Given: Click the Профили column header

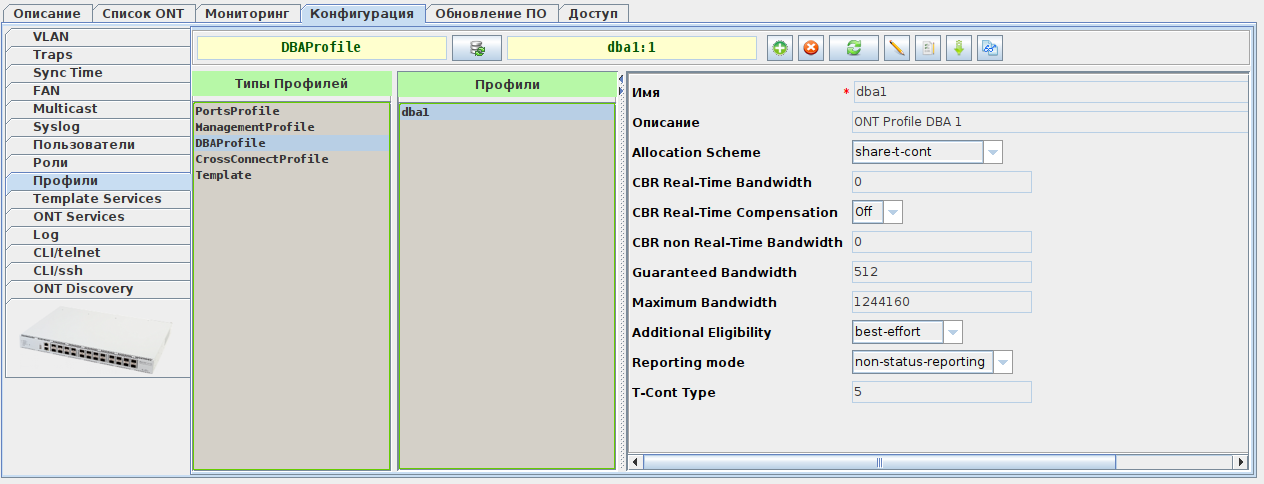Looking at the screenshot, I should tap(507, 84).
